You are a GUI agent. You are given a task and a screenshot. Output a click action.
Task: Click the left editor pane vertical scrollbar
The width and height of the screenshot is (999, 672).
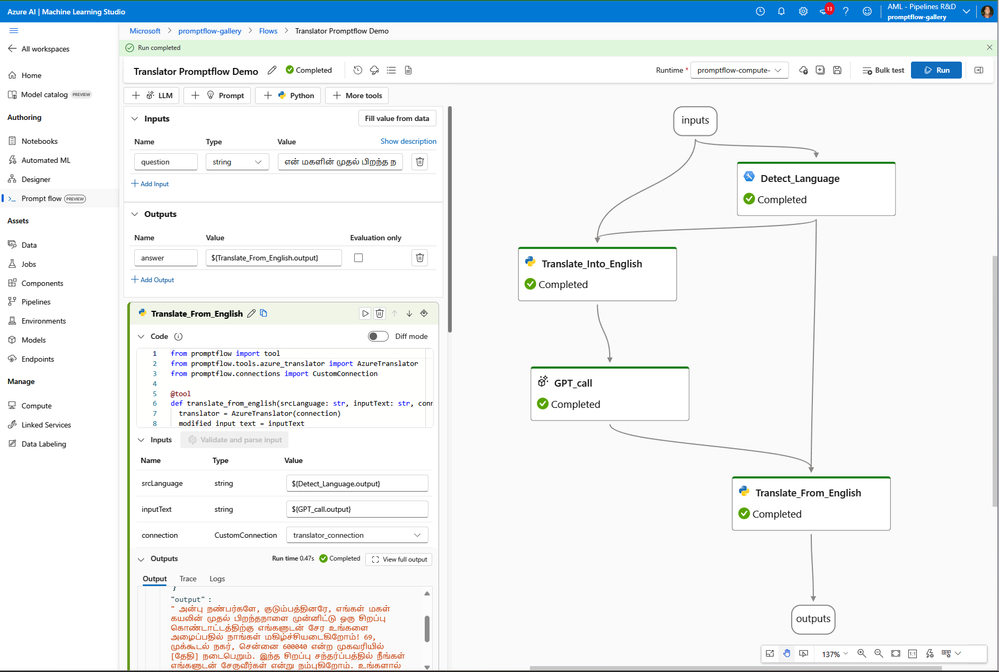[x=450, y=220]
